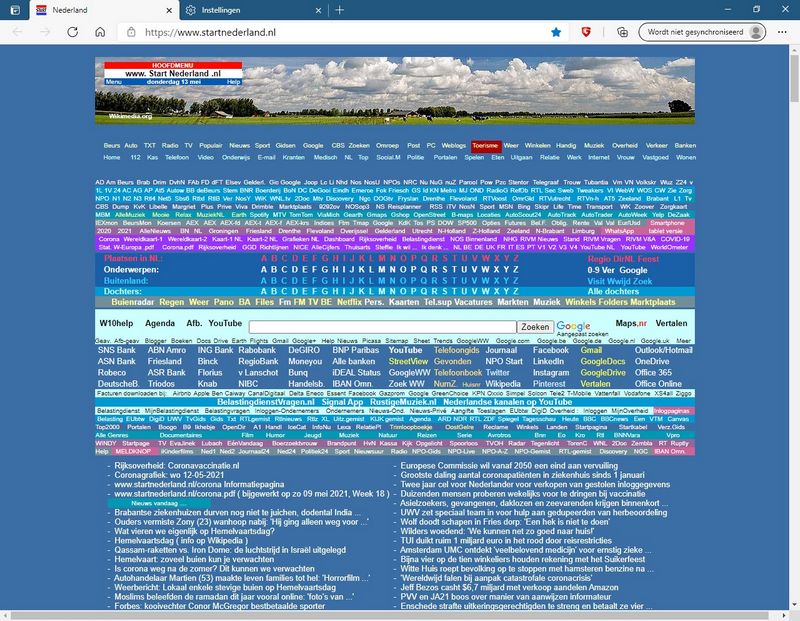This screenshot has height=621, width=800.
Task: Open the Nieuws category link
Action: [x=239, y=145]
